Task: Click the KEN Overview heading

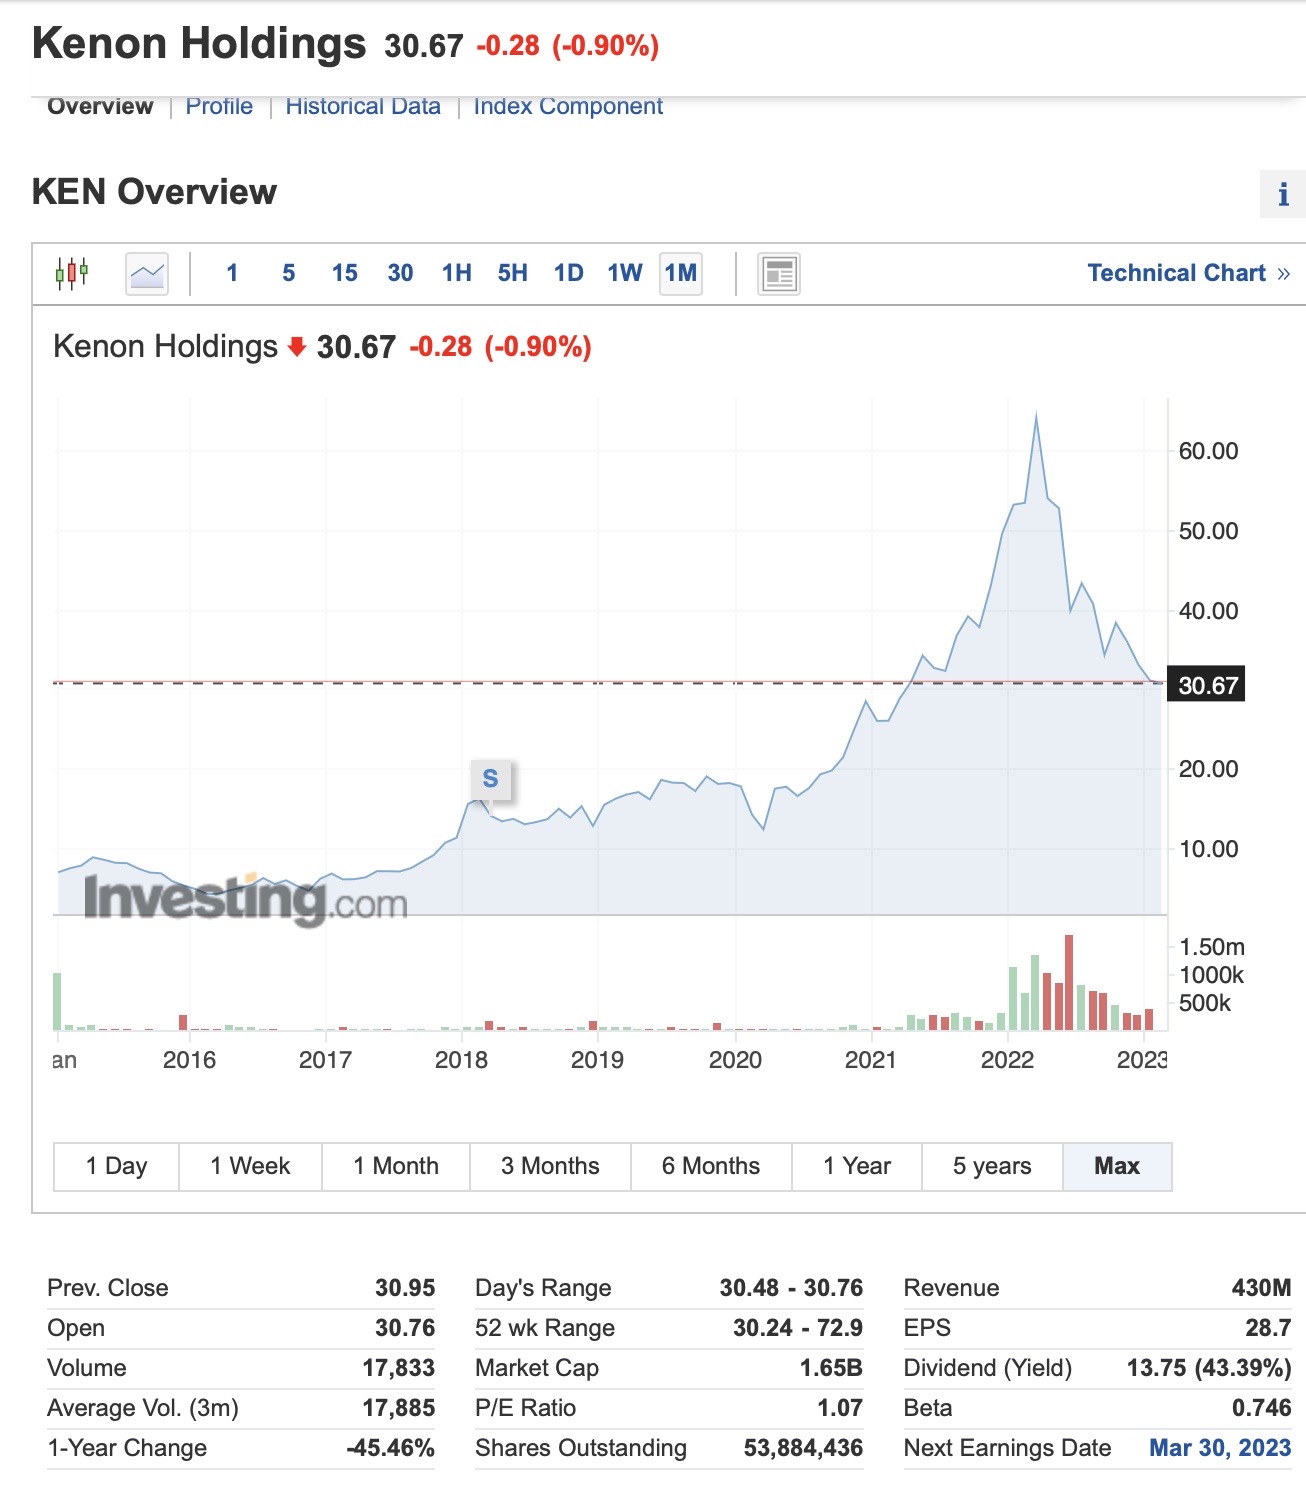Action: click(154, 192)
